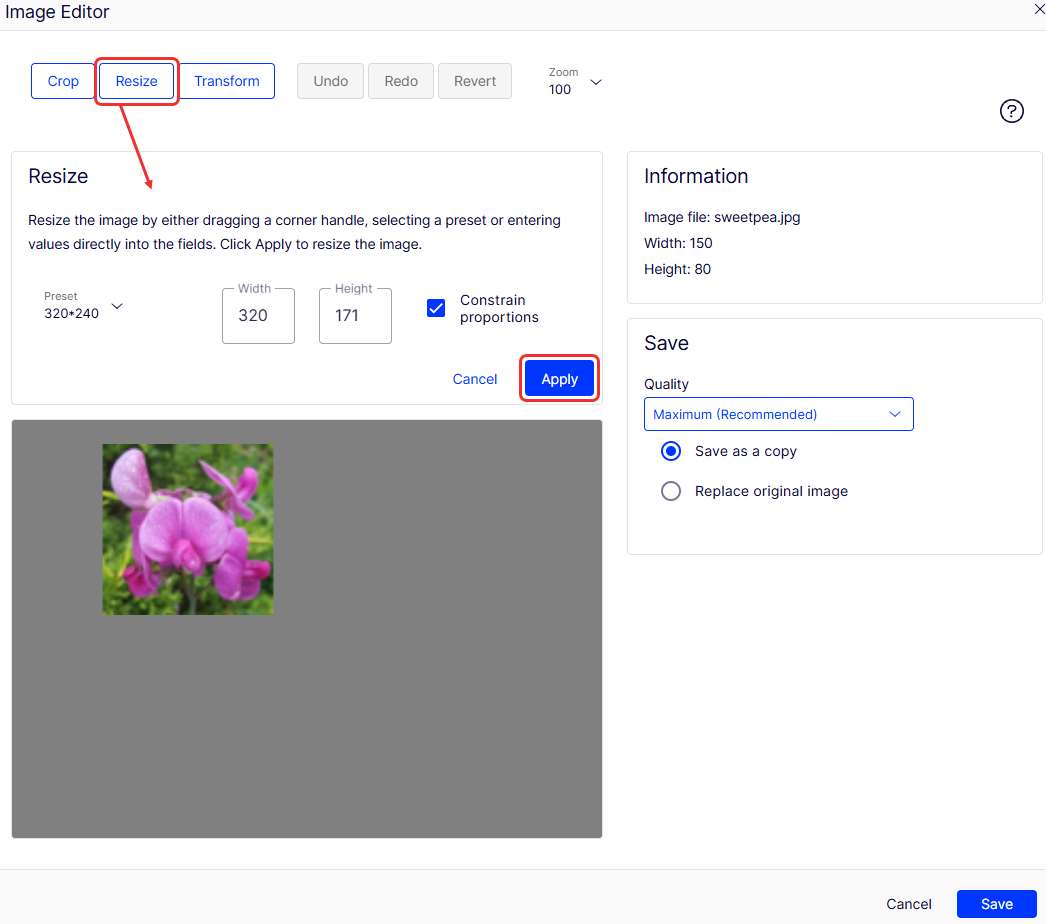Apply the resize changes
The width and height of the screenshot is (1046, 924).
coord(559,379)
